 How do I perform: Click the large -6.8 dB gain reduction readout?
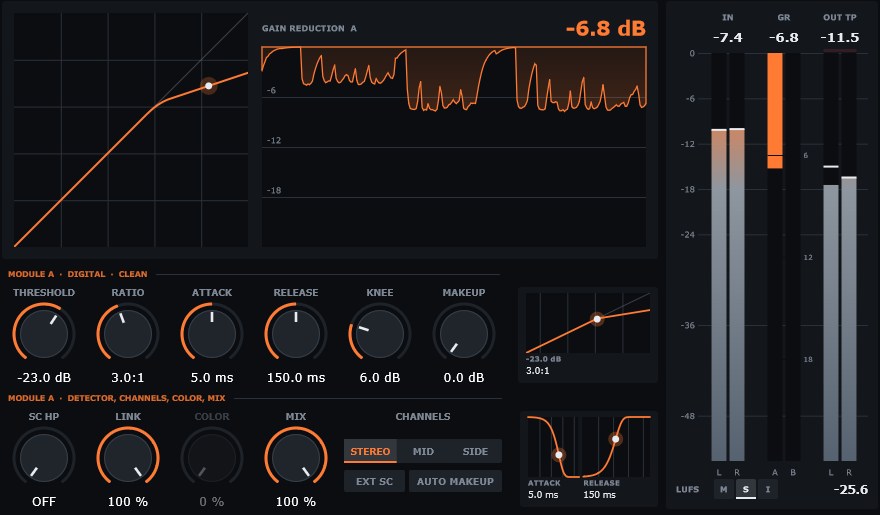606,28
